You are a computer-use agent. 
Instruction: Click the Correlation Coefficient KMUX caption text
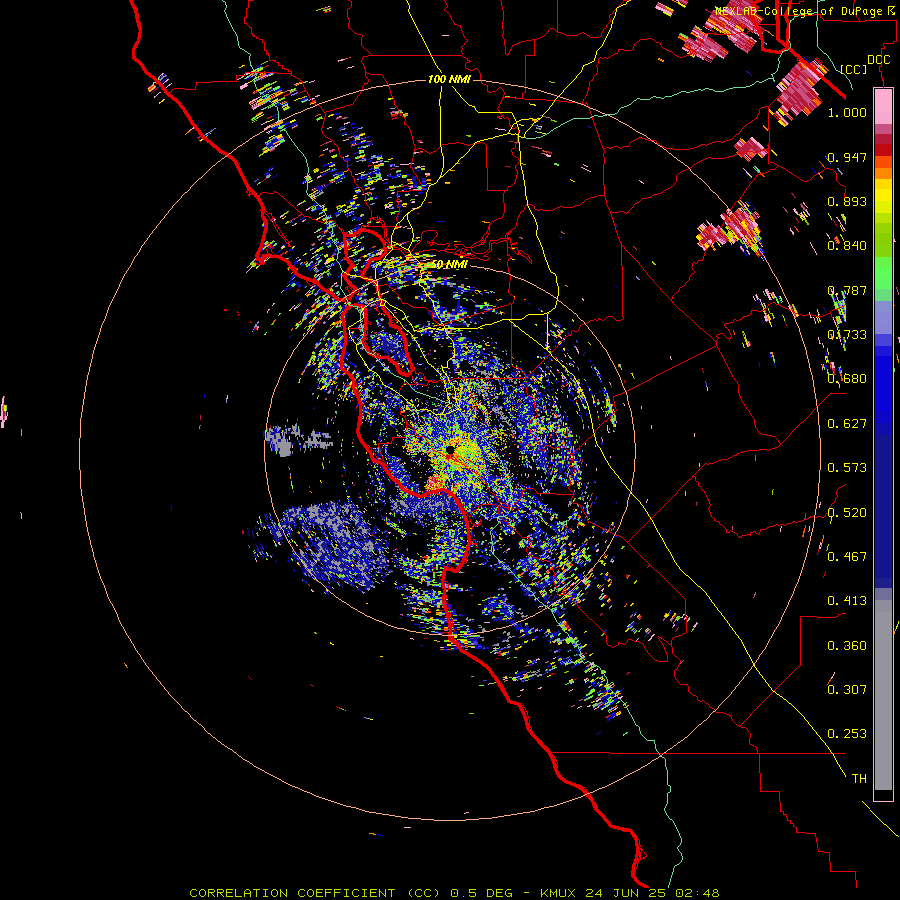[454, 893]
